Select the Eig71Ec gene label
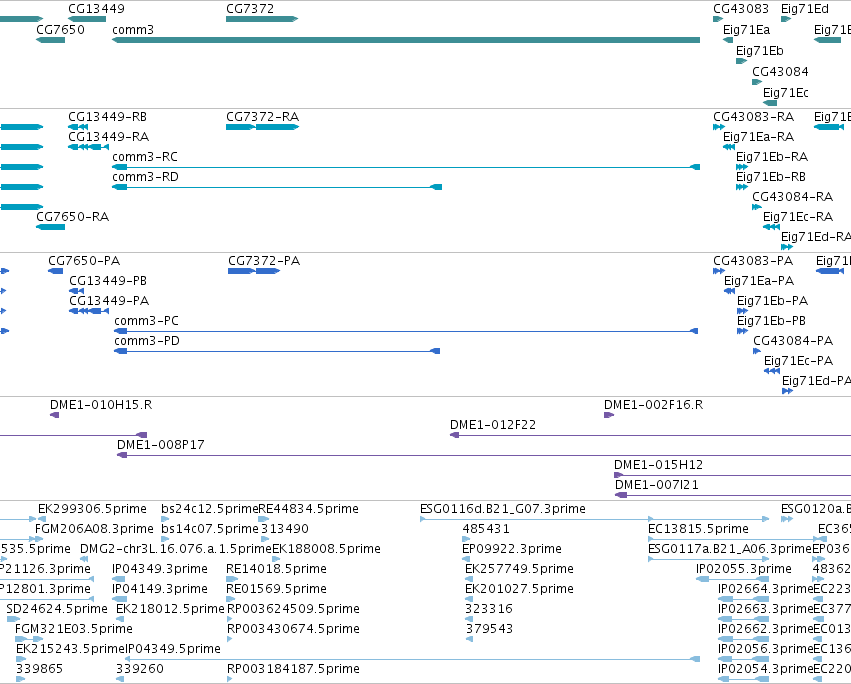This screenshot has height=684, width=851. click(x=785, y=93)
